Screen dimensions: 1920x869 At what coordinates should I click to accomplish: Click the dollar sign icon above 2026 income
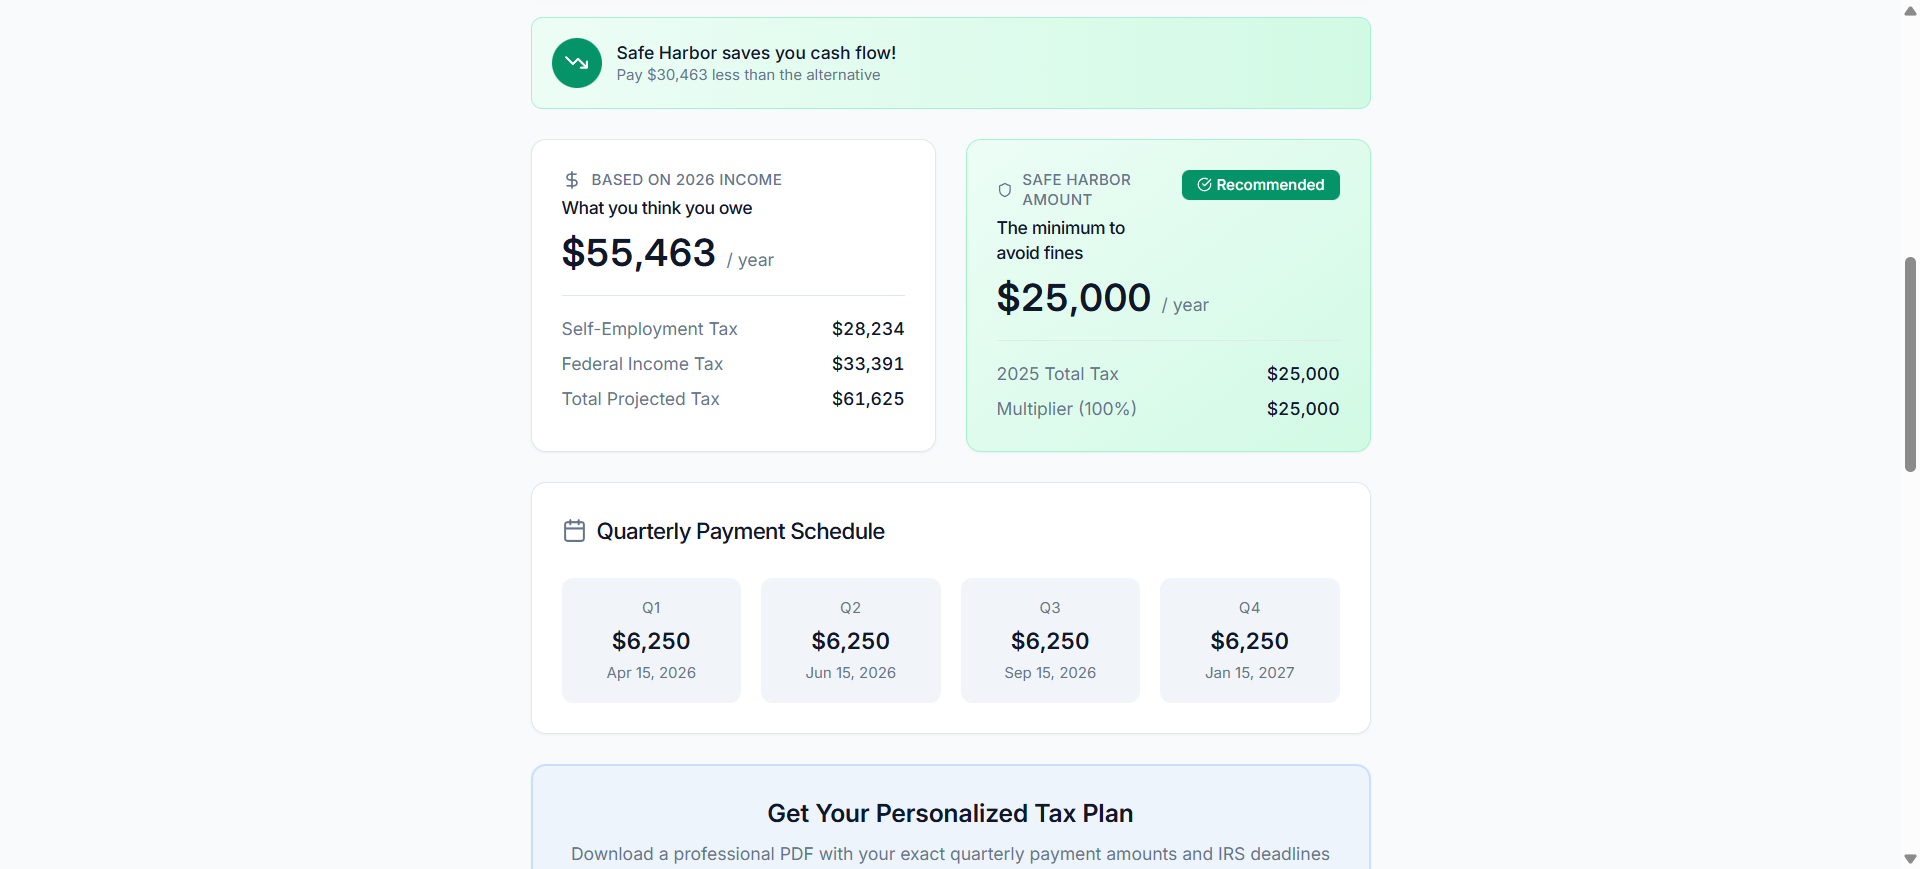572,180
